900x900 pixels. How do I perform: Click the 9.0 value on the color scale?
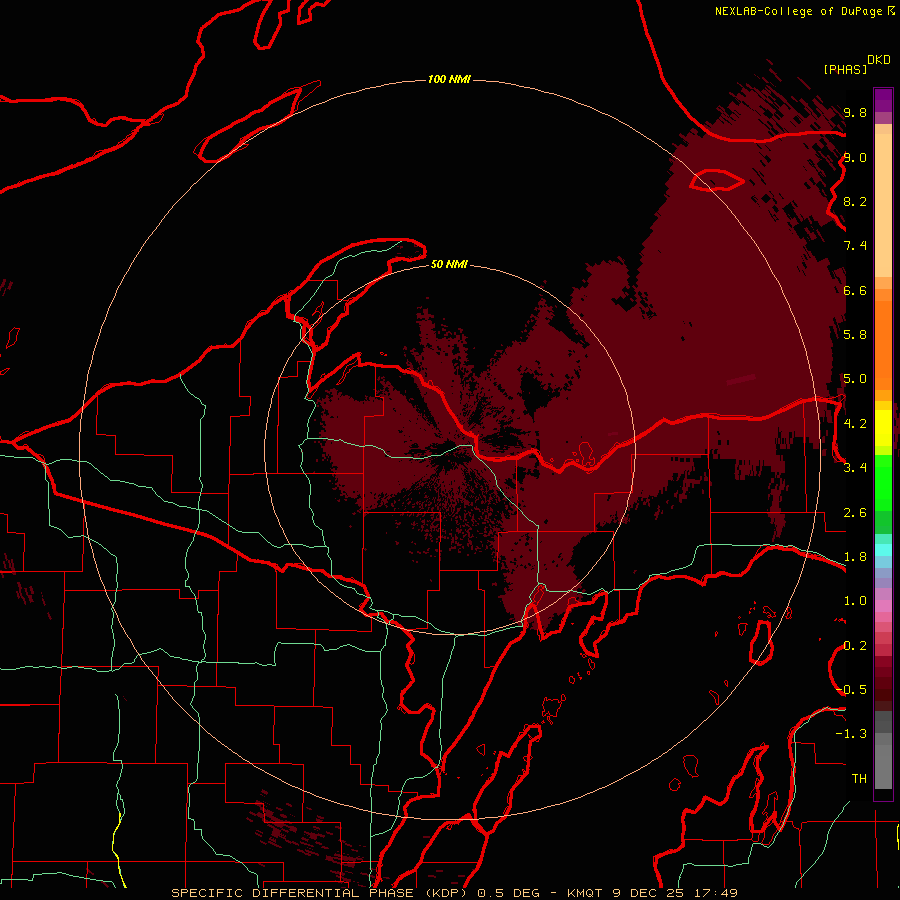point(855,157)
